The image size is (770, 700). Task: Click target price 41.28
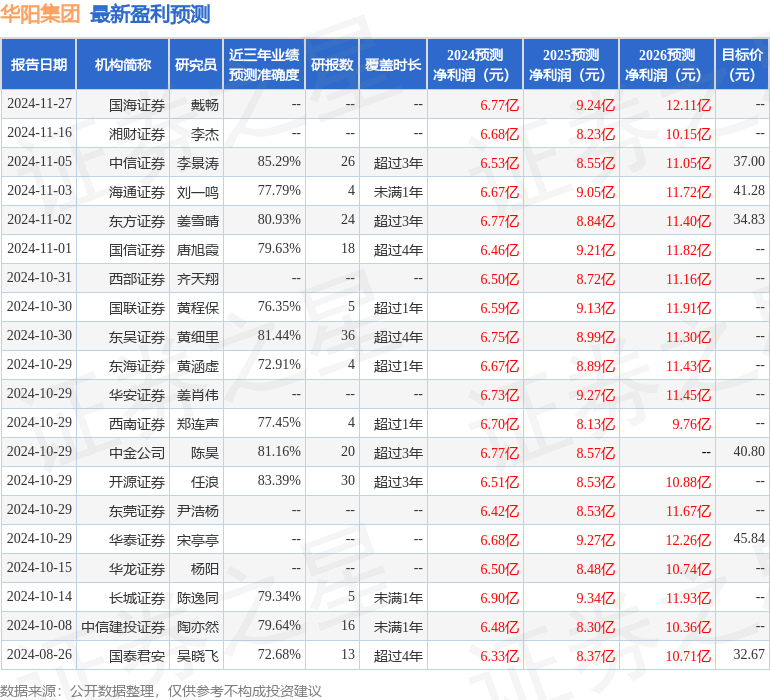click(749, 191)
